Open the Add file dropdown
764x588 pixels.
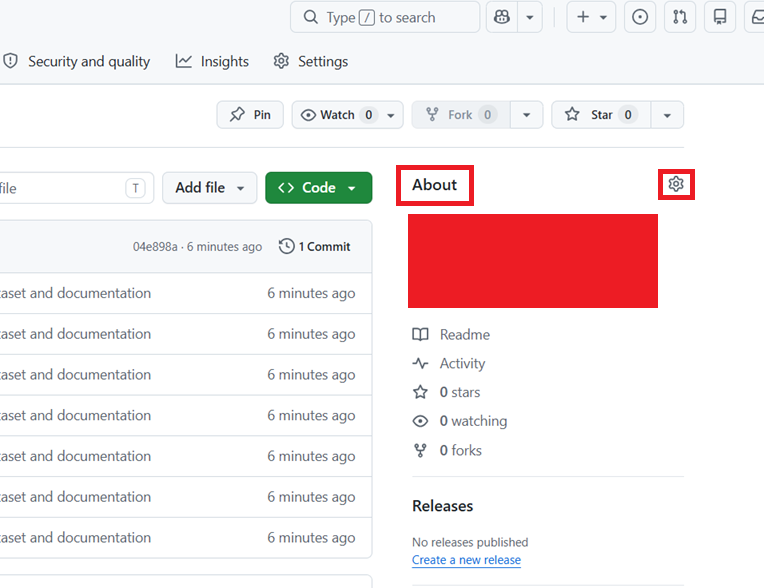[x=210, y=188]
